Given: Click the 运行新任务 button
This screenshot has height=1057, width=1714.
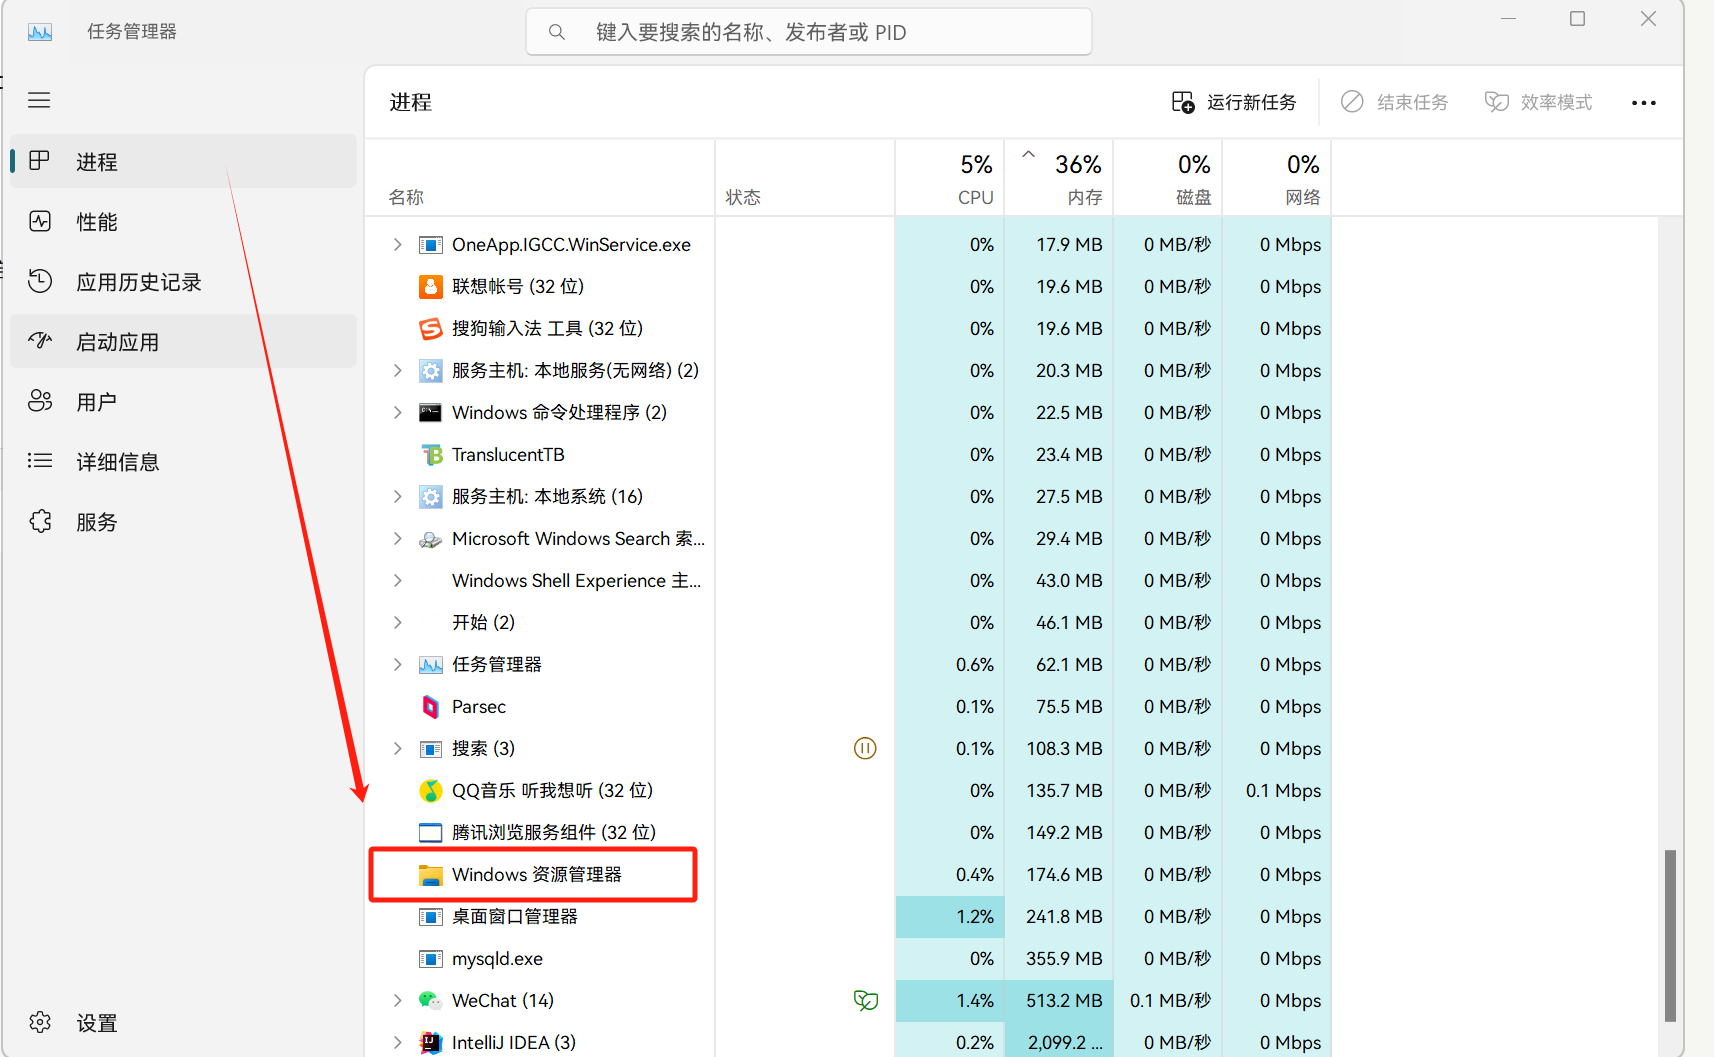Looking at the screenshot, I should 1234,103.
